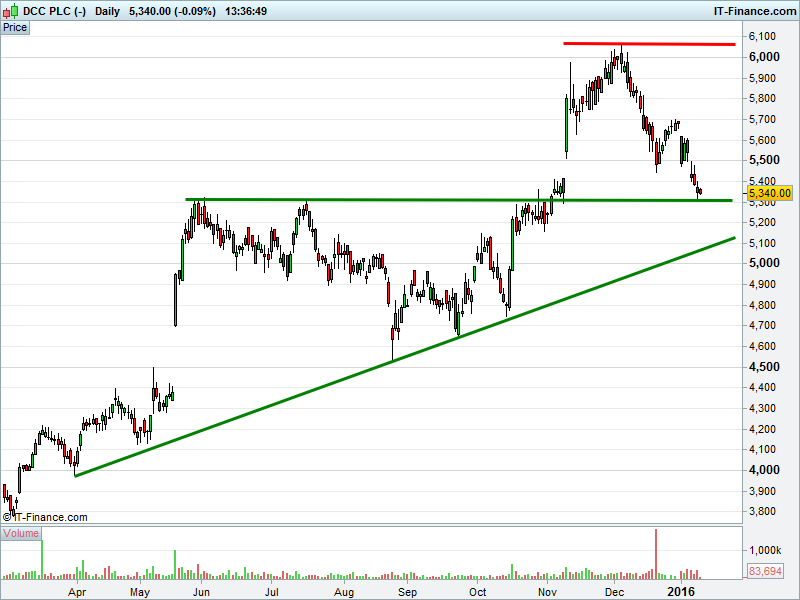Click the 5,340.00 current price tag
800x600 pixels.
[768, 193]
